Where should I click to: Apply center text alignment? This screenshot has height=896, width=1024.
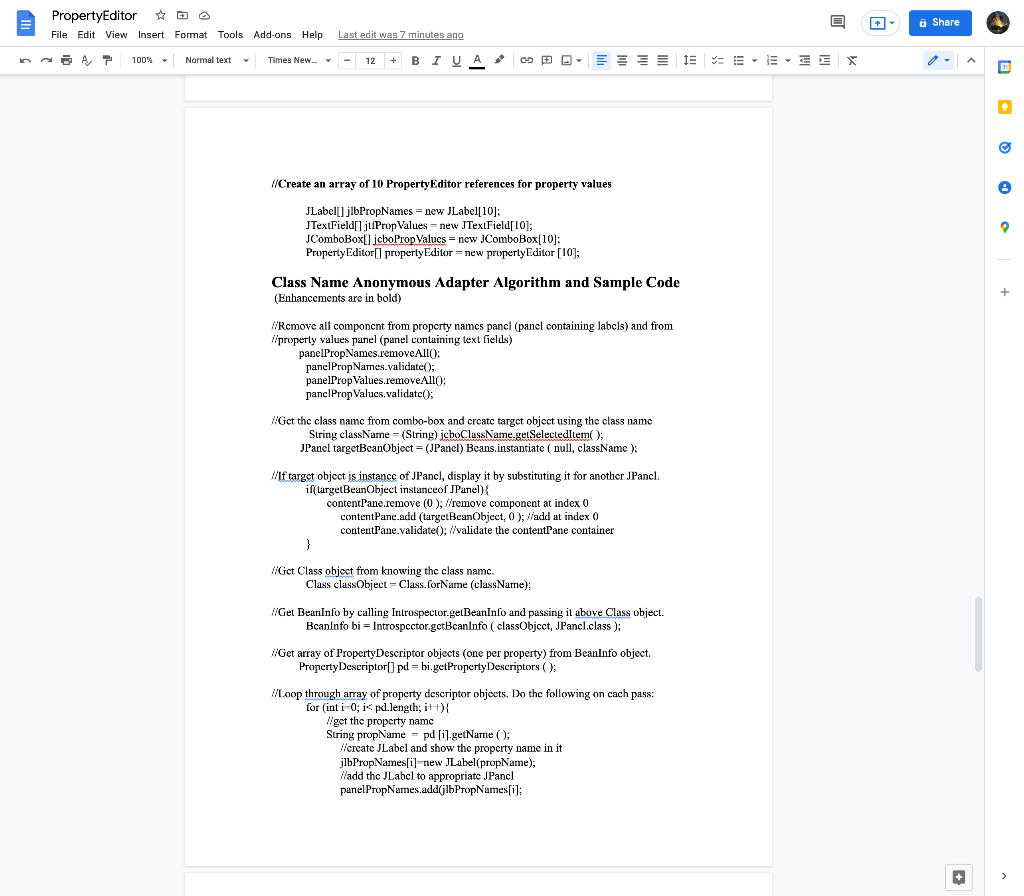click(622, 60)
